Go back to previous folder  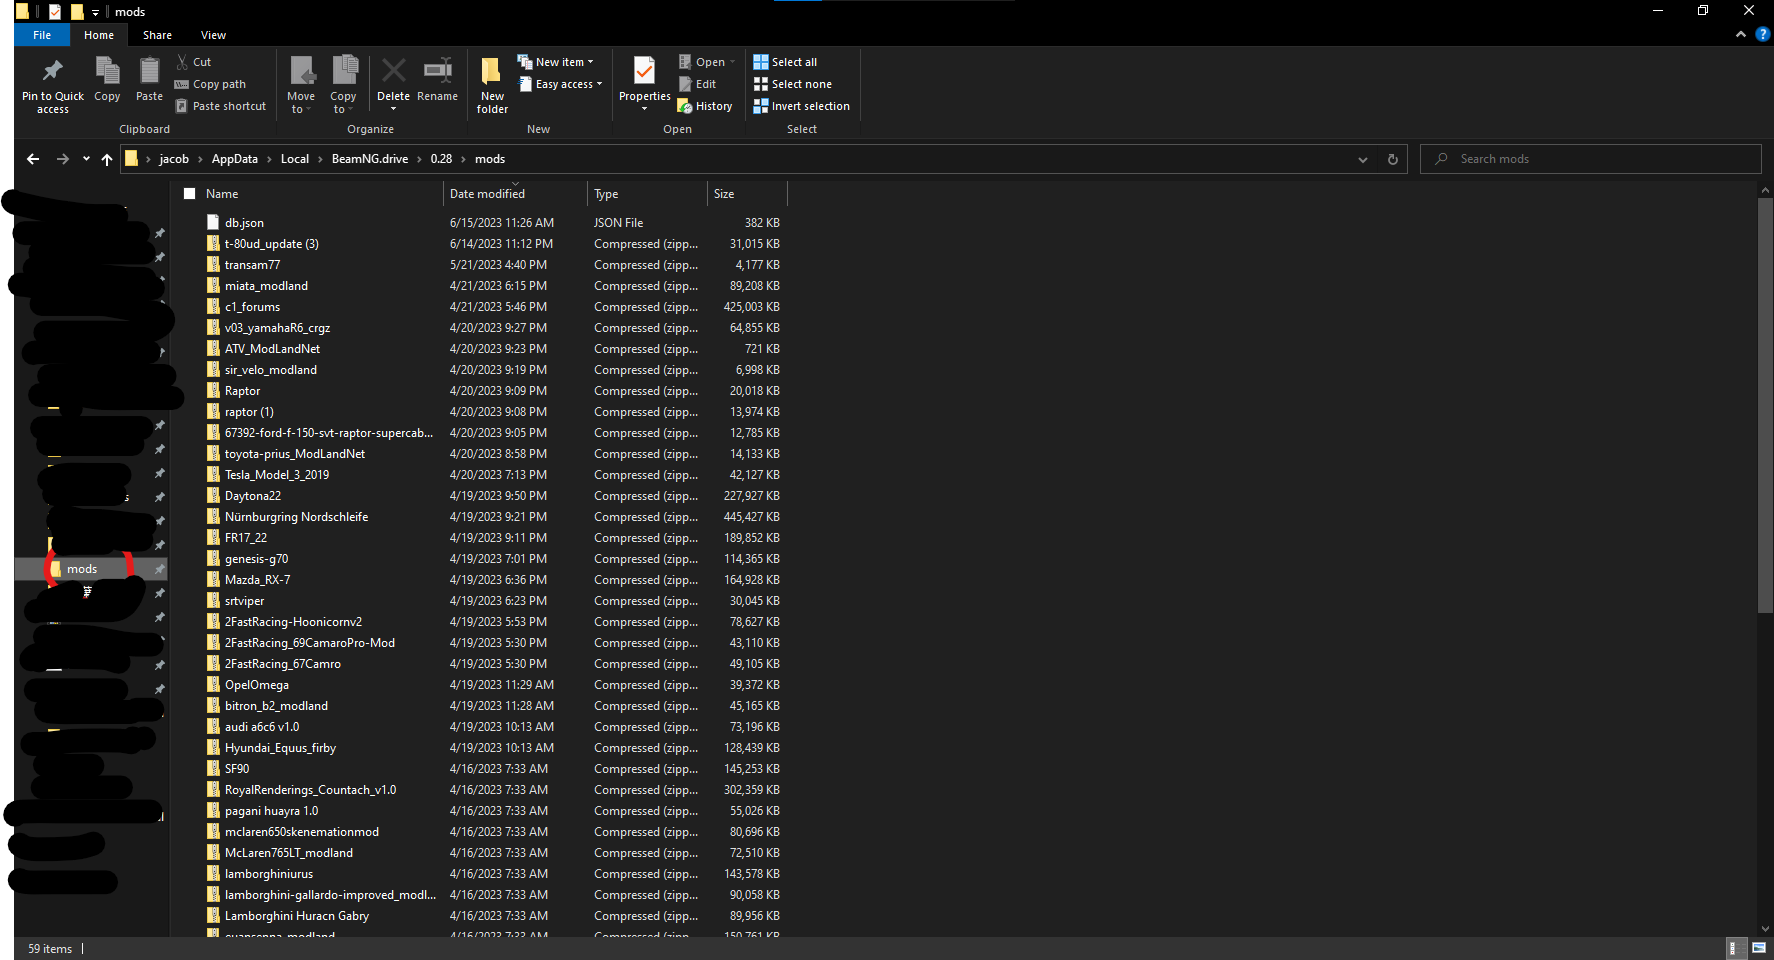[33, 159]
